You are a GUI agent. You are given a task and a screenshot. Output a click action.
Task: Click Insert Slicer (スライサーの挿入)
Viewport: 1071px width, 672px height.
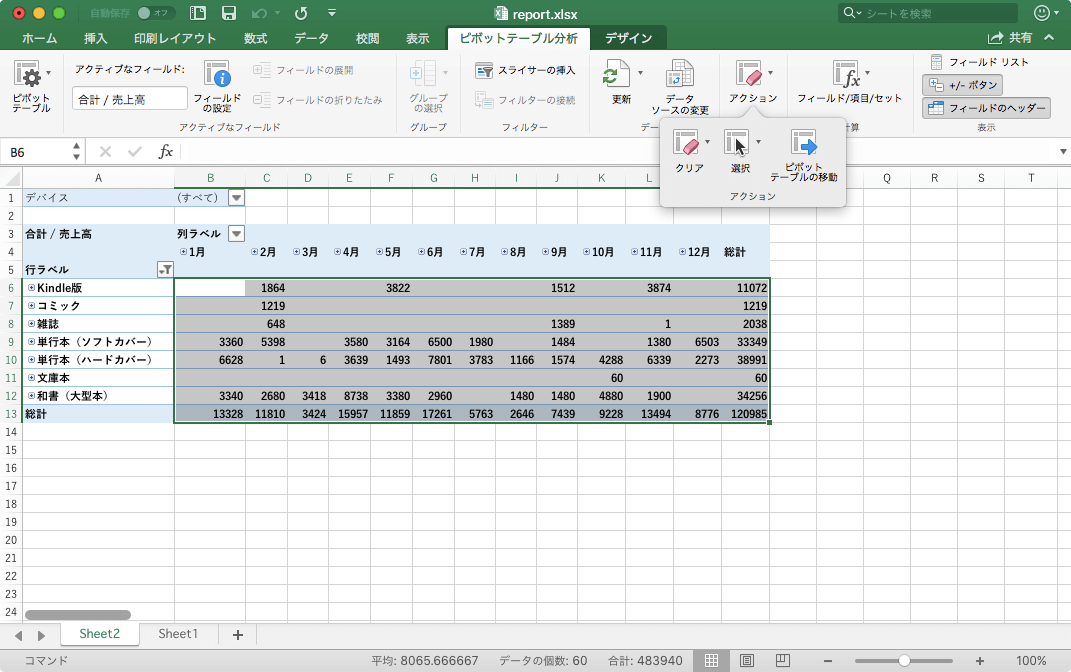pyautogui.click(x=525, y=70)
